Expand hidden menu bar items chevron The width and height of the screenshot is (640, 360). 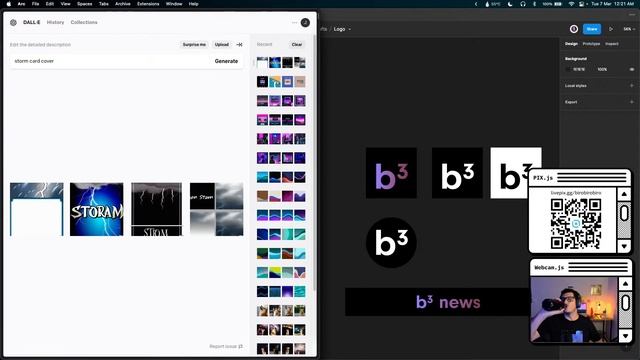coord(476,4)
